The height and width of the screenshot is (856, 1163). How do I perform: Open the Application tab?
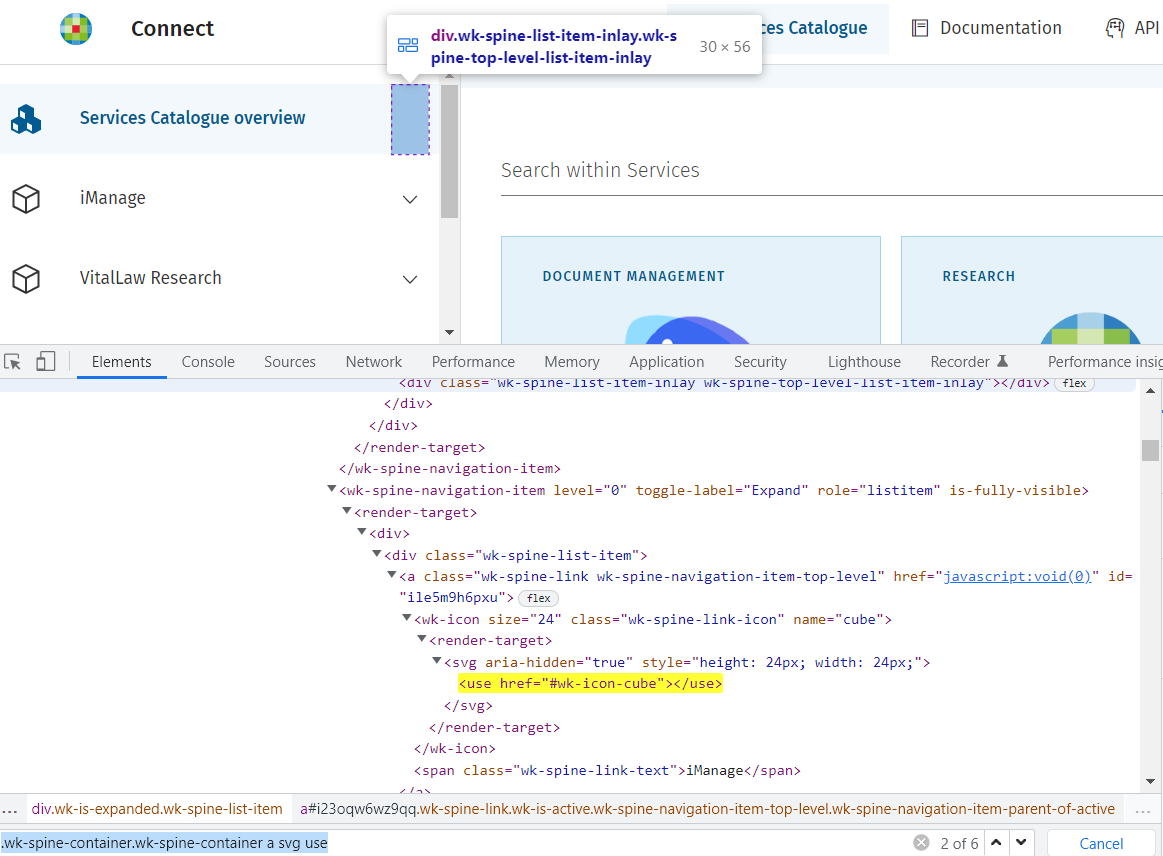coord(667,362)
